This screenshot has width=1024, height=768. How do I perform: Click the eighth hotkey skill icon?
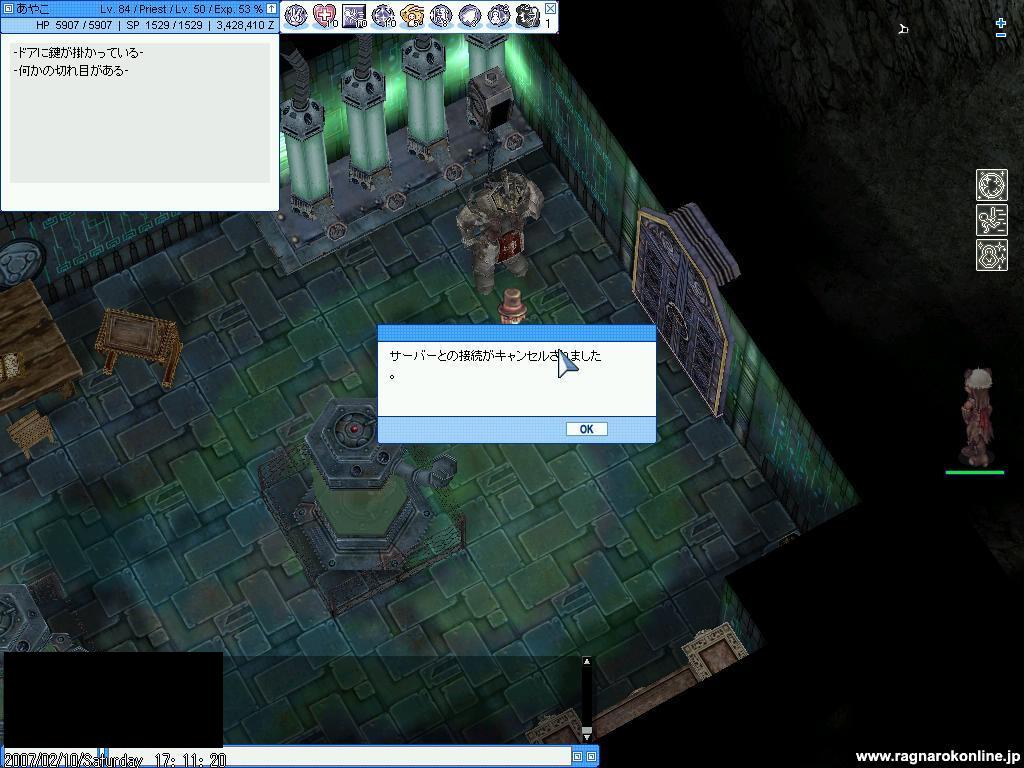click(498, 16)
